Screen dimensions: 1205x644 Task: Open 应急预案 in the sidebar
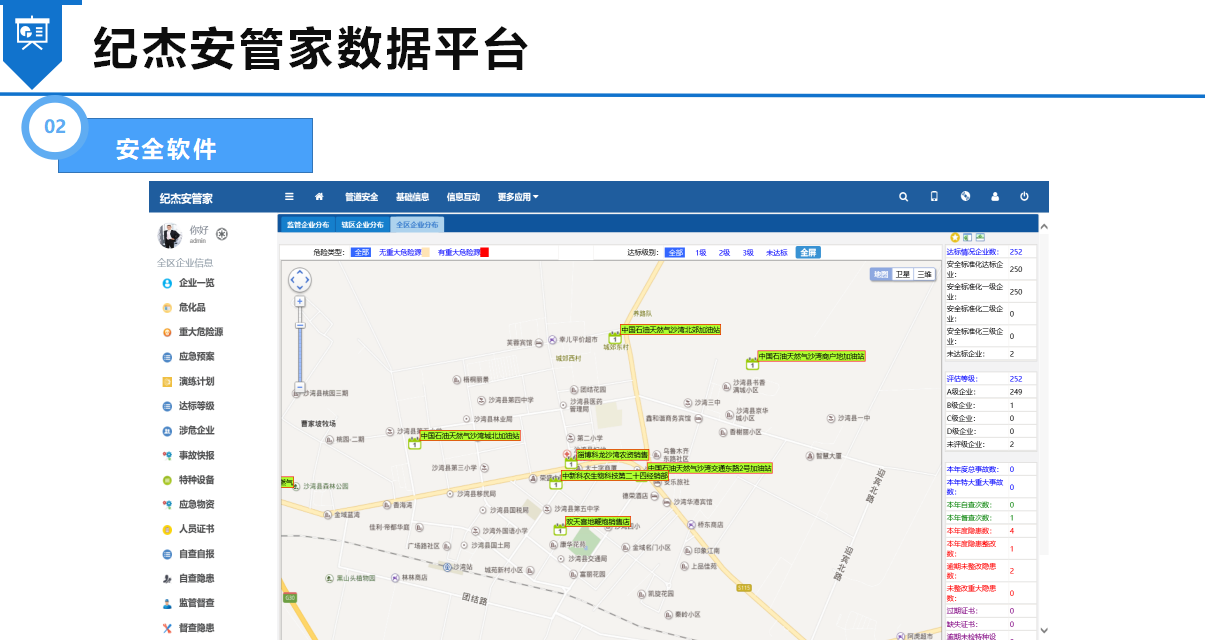pos(196,357)
